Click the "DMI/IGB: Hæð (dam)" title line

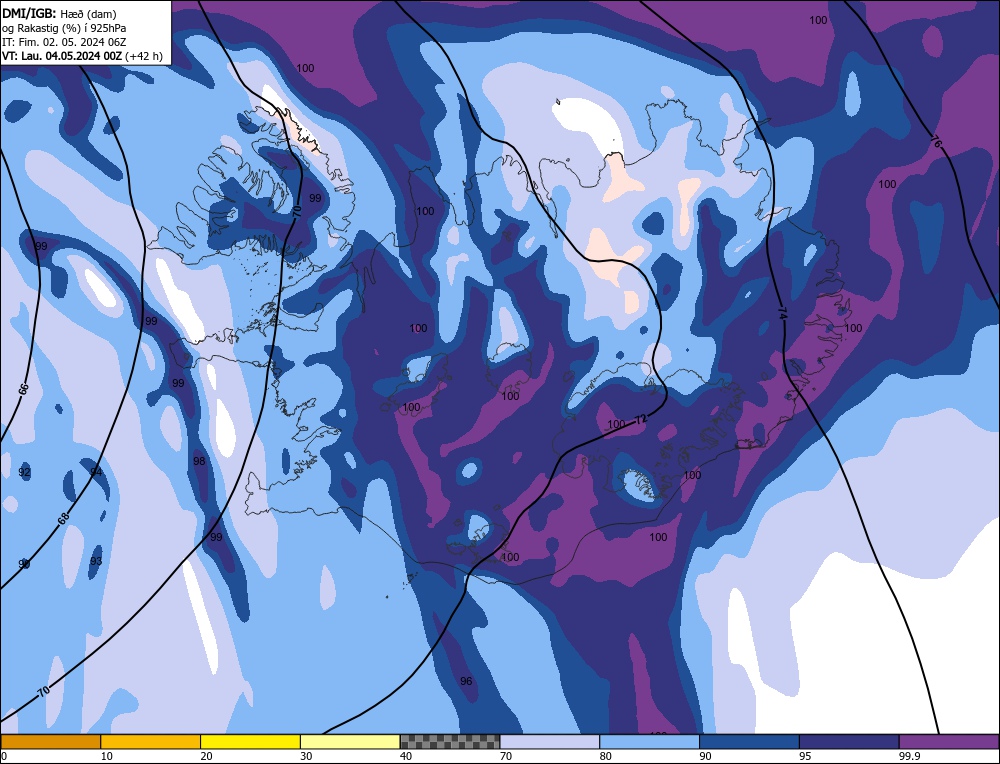tap(59, 13)
